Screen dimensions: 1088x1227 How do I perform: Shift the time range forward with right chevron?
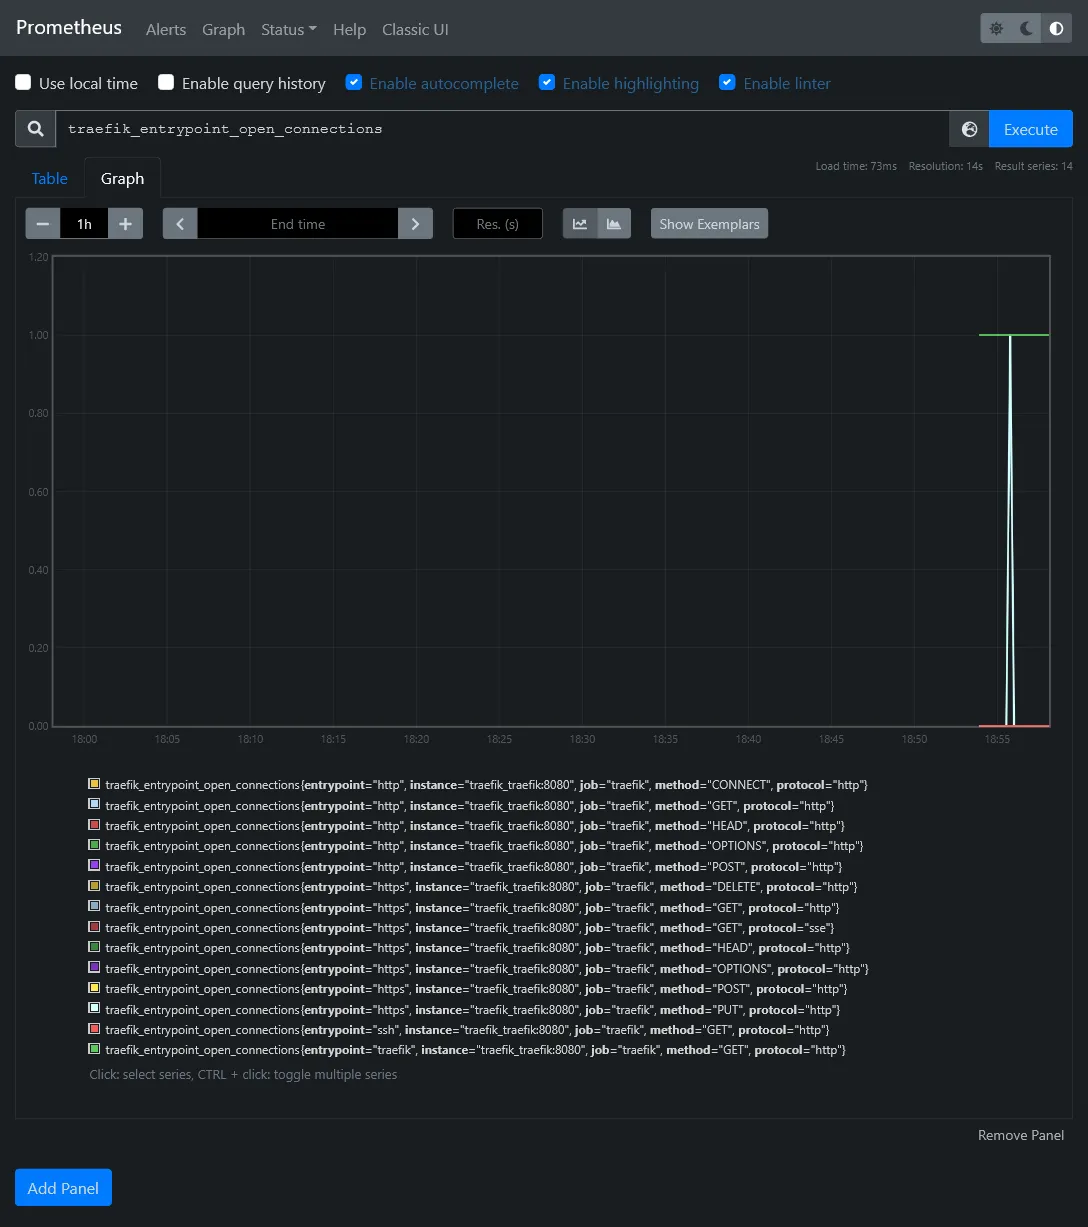tap(415, 223)
